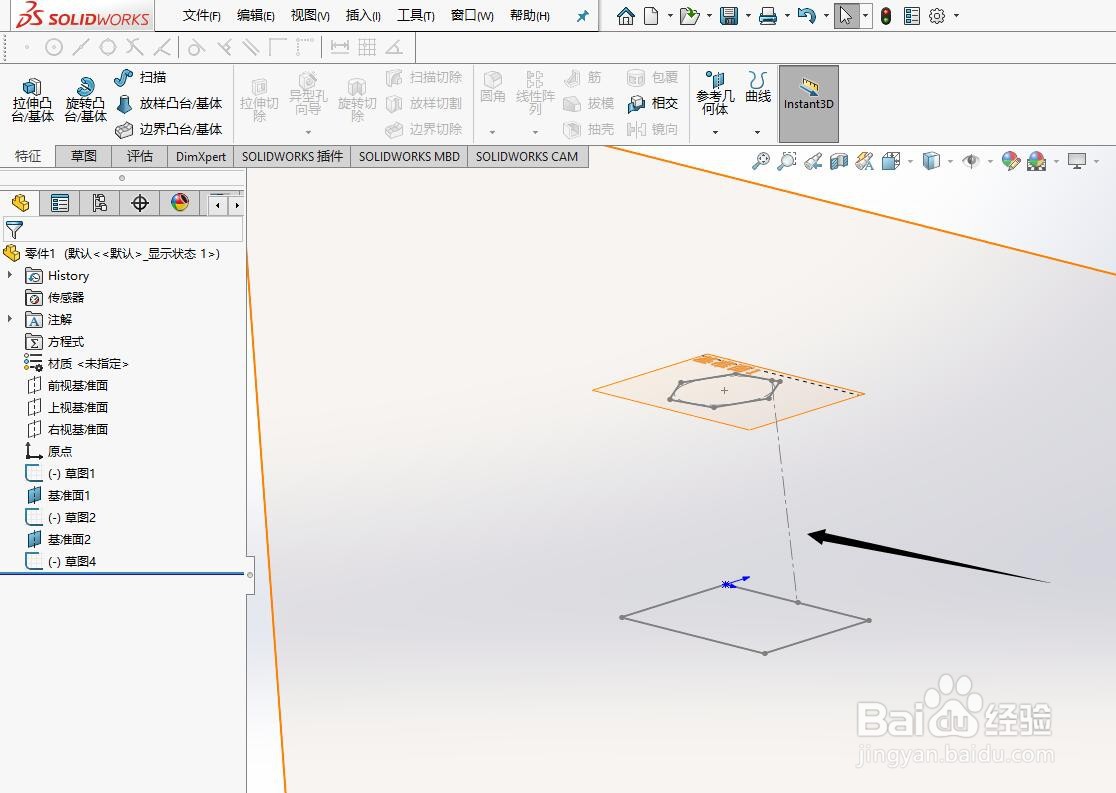The height and width of the screenshot is (793, 1116).
Task: Open dropdown arrow next to Save icon
Action: coord(748,16)
